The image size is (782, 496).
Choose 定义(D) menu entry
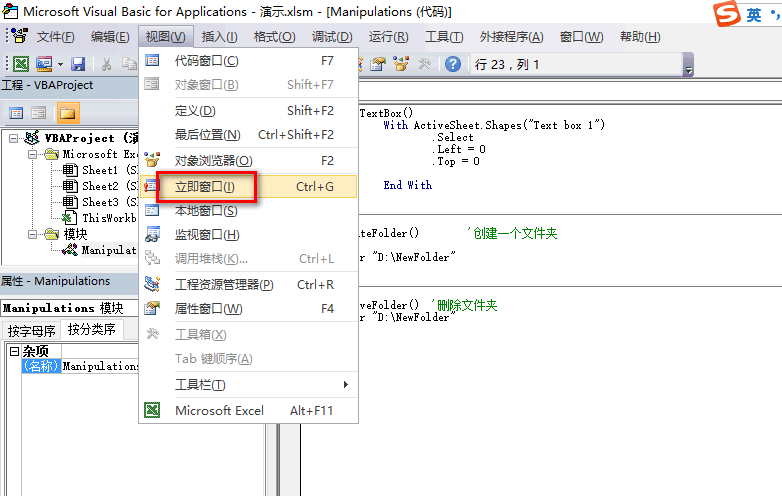click(248, 111)
